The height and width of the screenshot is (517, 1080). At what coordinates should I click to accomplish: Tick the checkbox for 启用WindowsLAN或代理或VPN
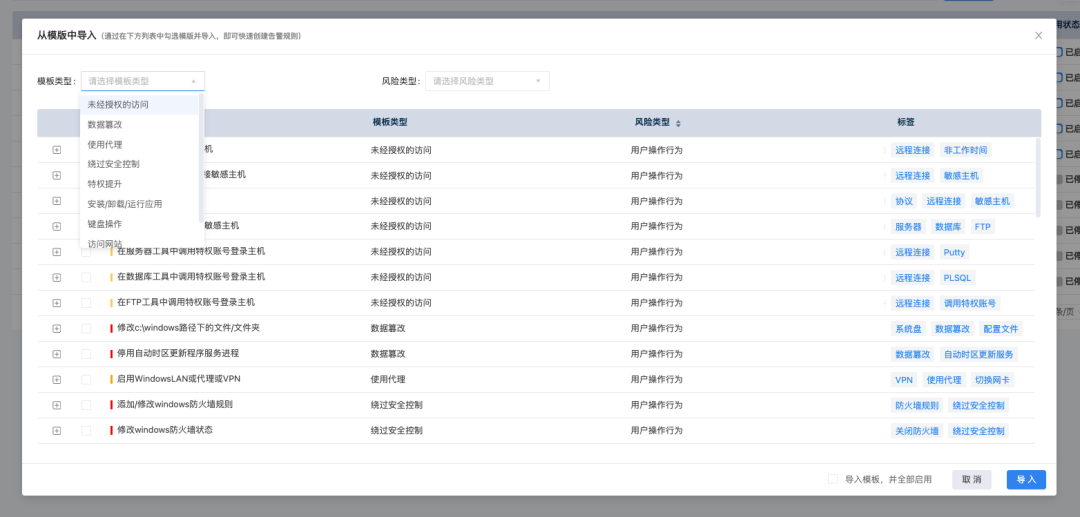click(x=86, y=380)
